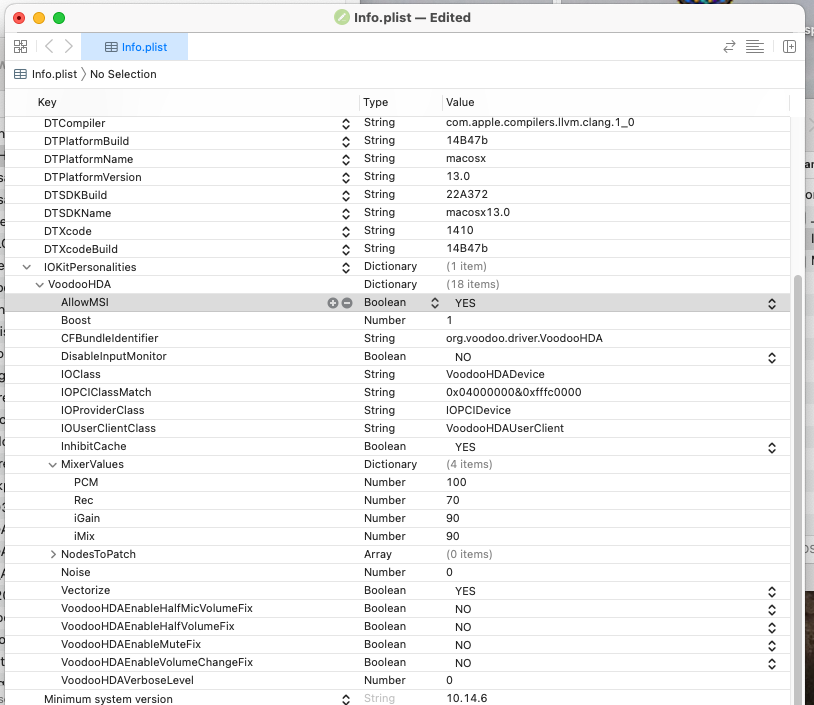Open the DTPlatformName key name stepper
The height and width of the screenshot is (705, 814).
pos(346,159)
